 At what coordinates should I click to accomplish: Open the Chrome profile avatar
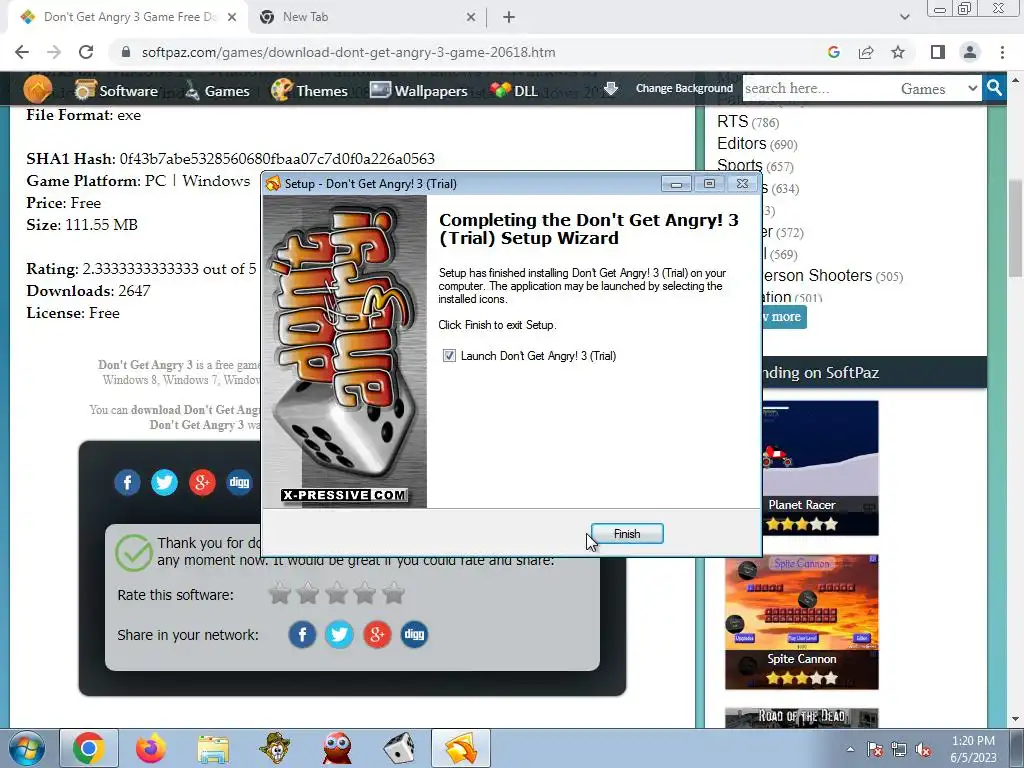970,52
